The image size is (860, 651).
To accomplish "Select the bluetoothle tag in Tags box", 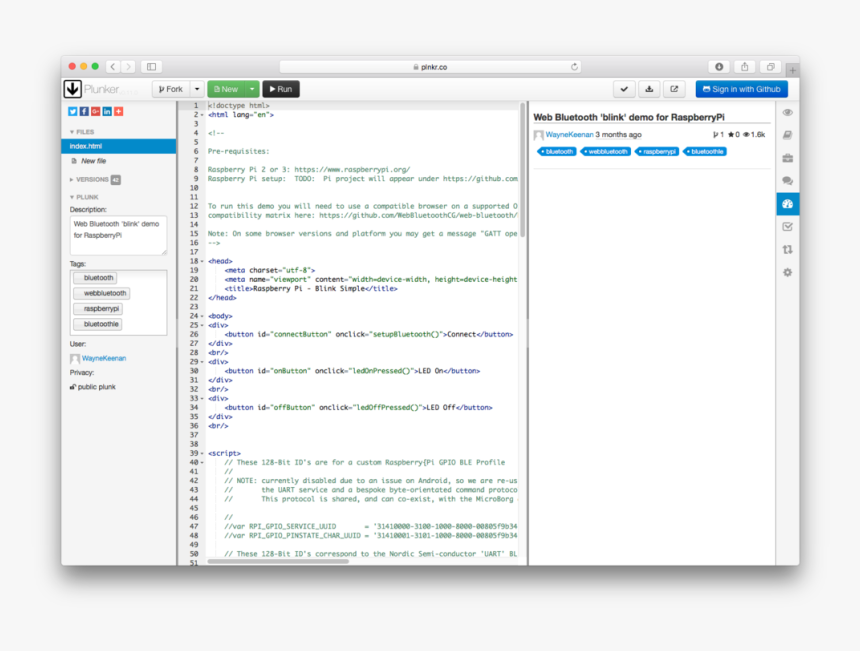I will 98,324.
